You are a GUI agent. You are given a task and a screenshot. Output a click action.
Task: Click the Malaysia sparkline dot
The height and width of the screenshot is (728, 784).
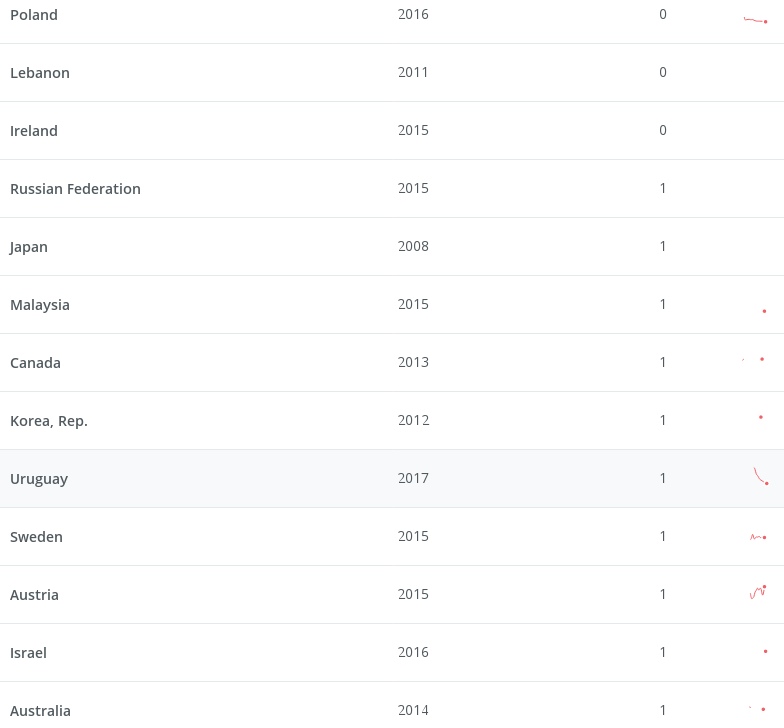764,311
